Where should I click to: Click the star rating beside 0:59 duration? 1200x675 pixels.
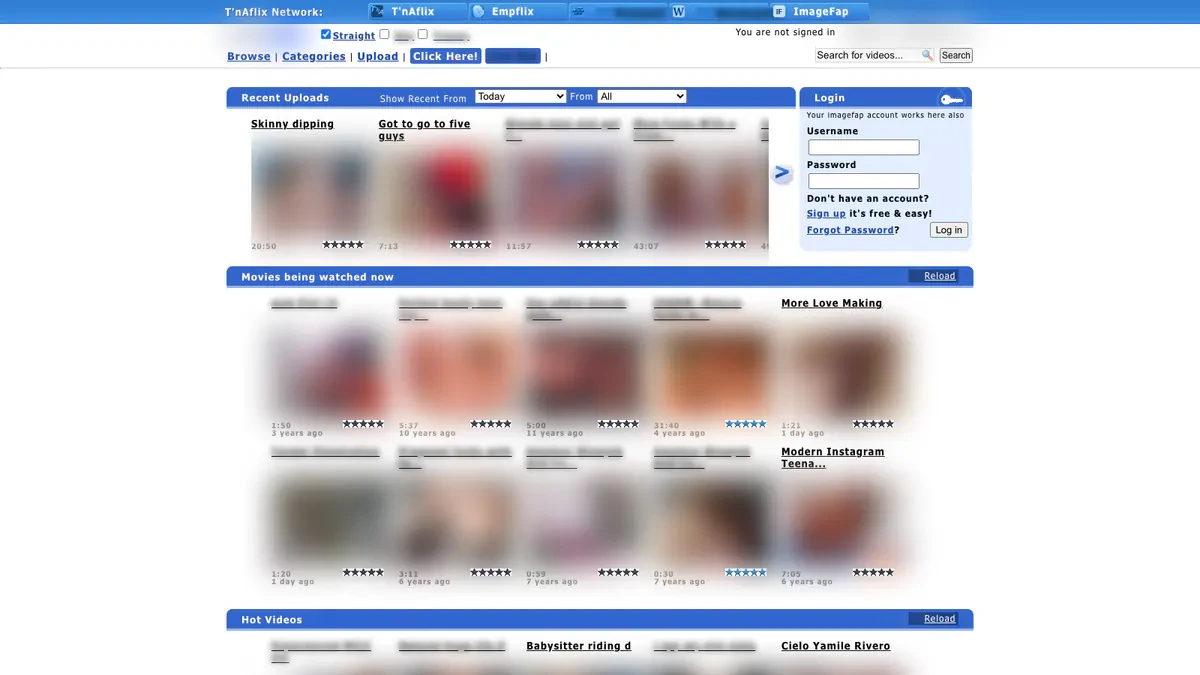[x=618, y=573]
